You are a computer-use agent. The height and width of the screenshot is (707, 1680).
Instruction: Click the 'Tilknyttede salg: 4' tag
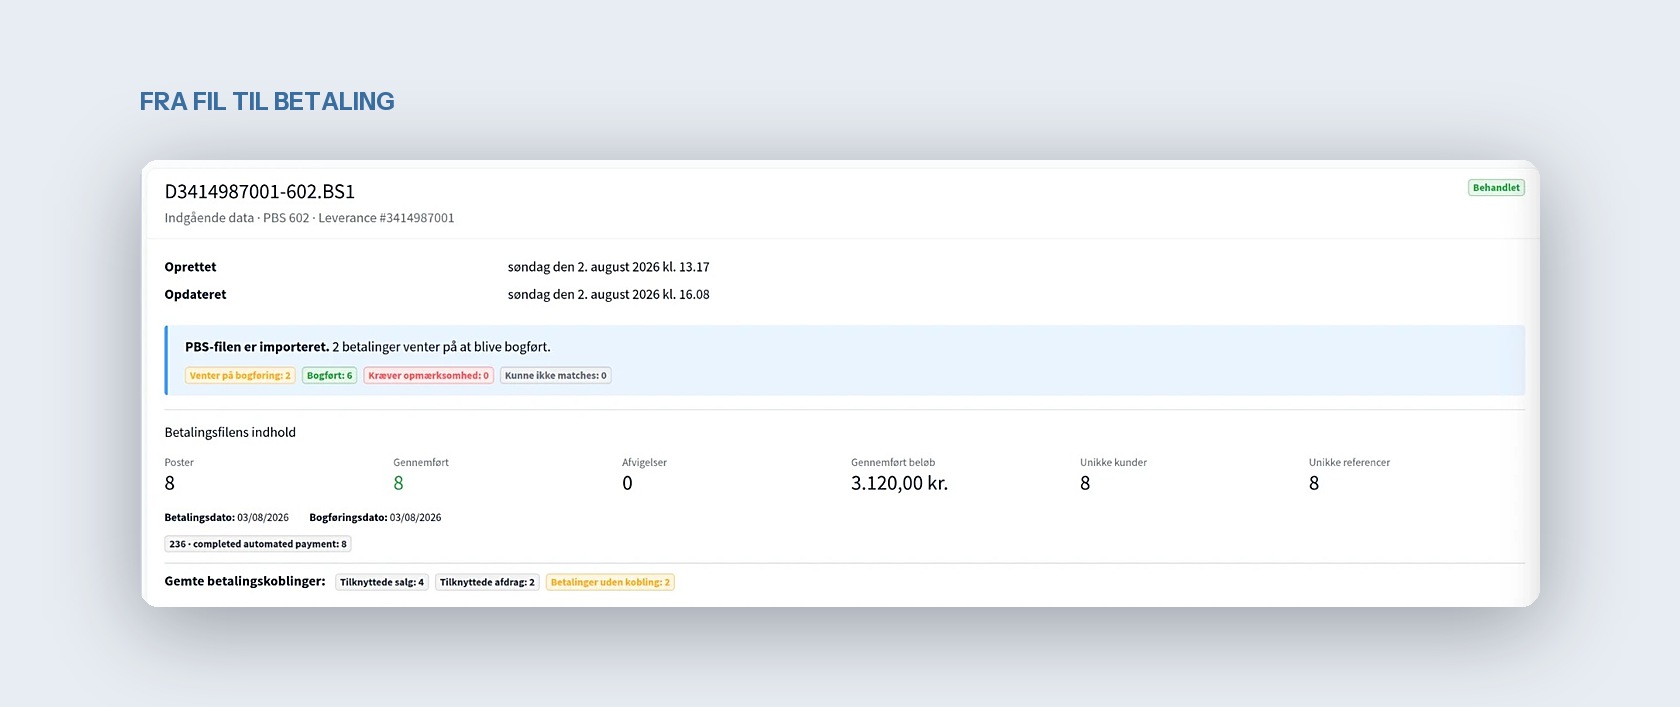[382, 582]
